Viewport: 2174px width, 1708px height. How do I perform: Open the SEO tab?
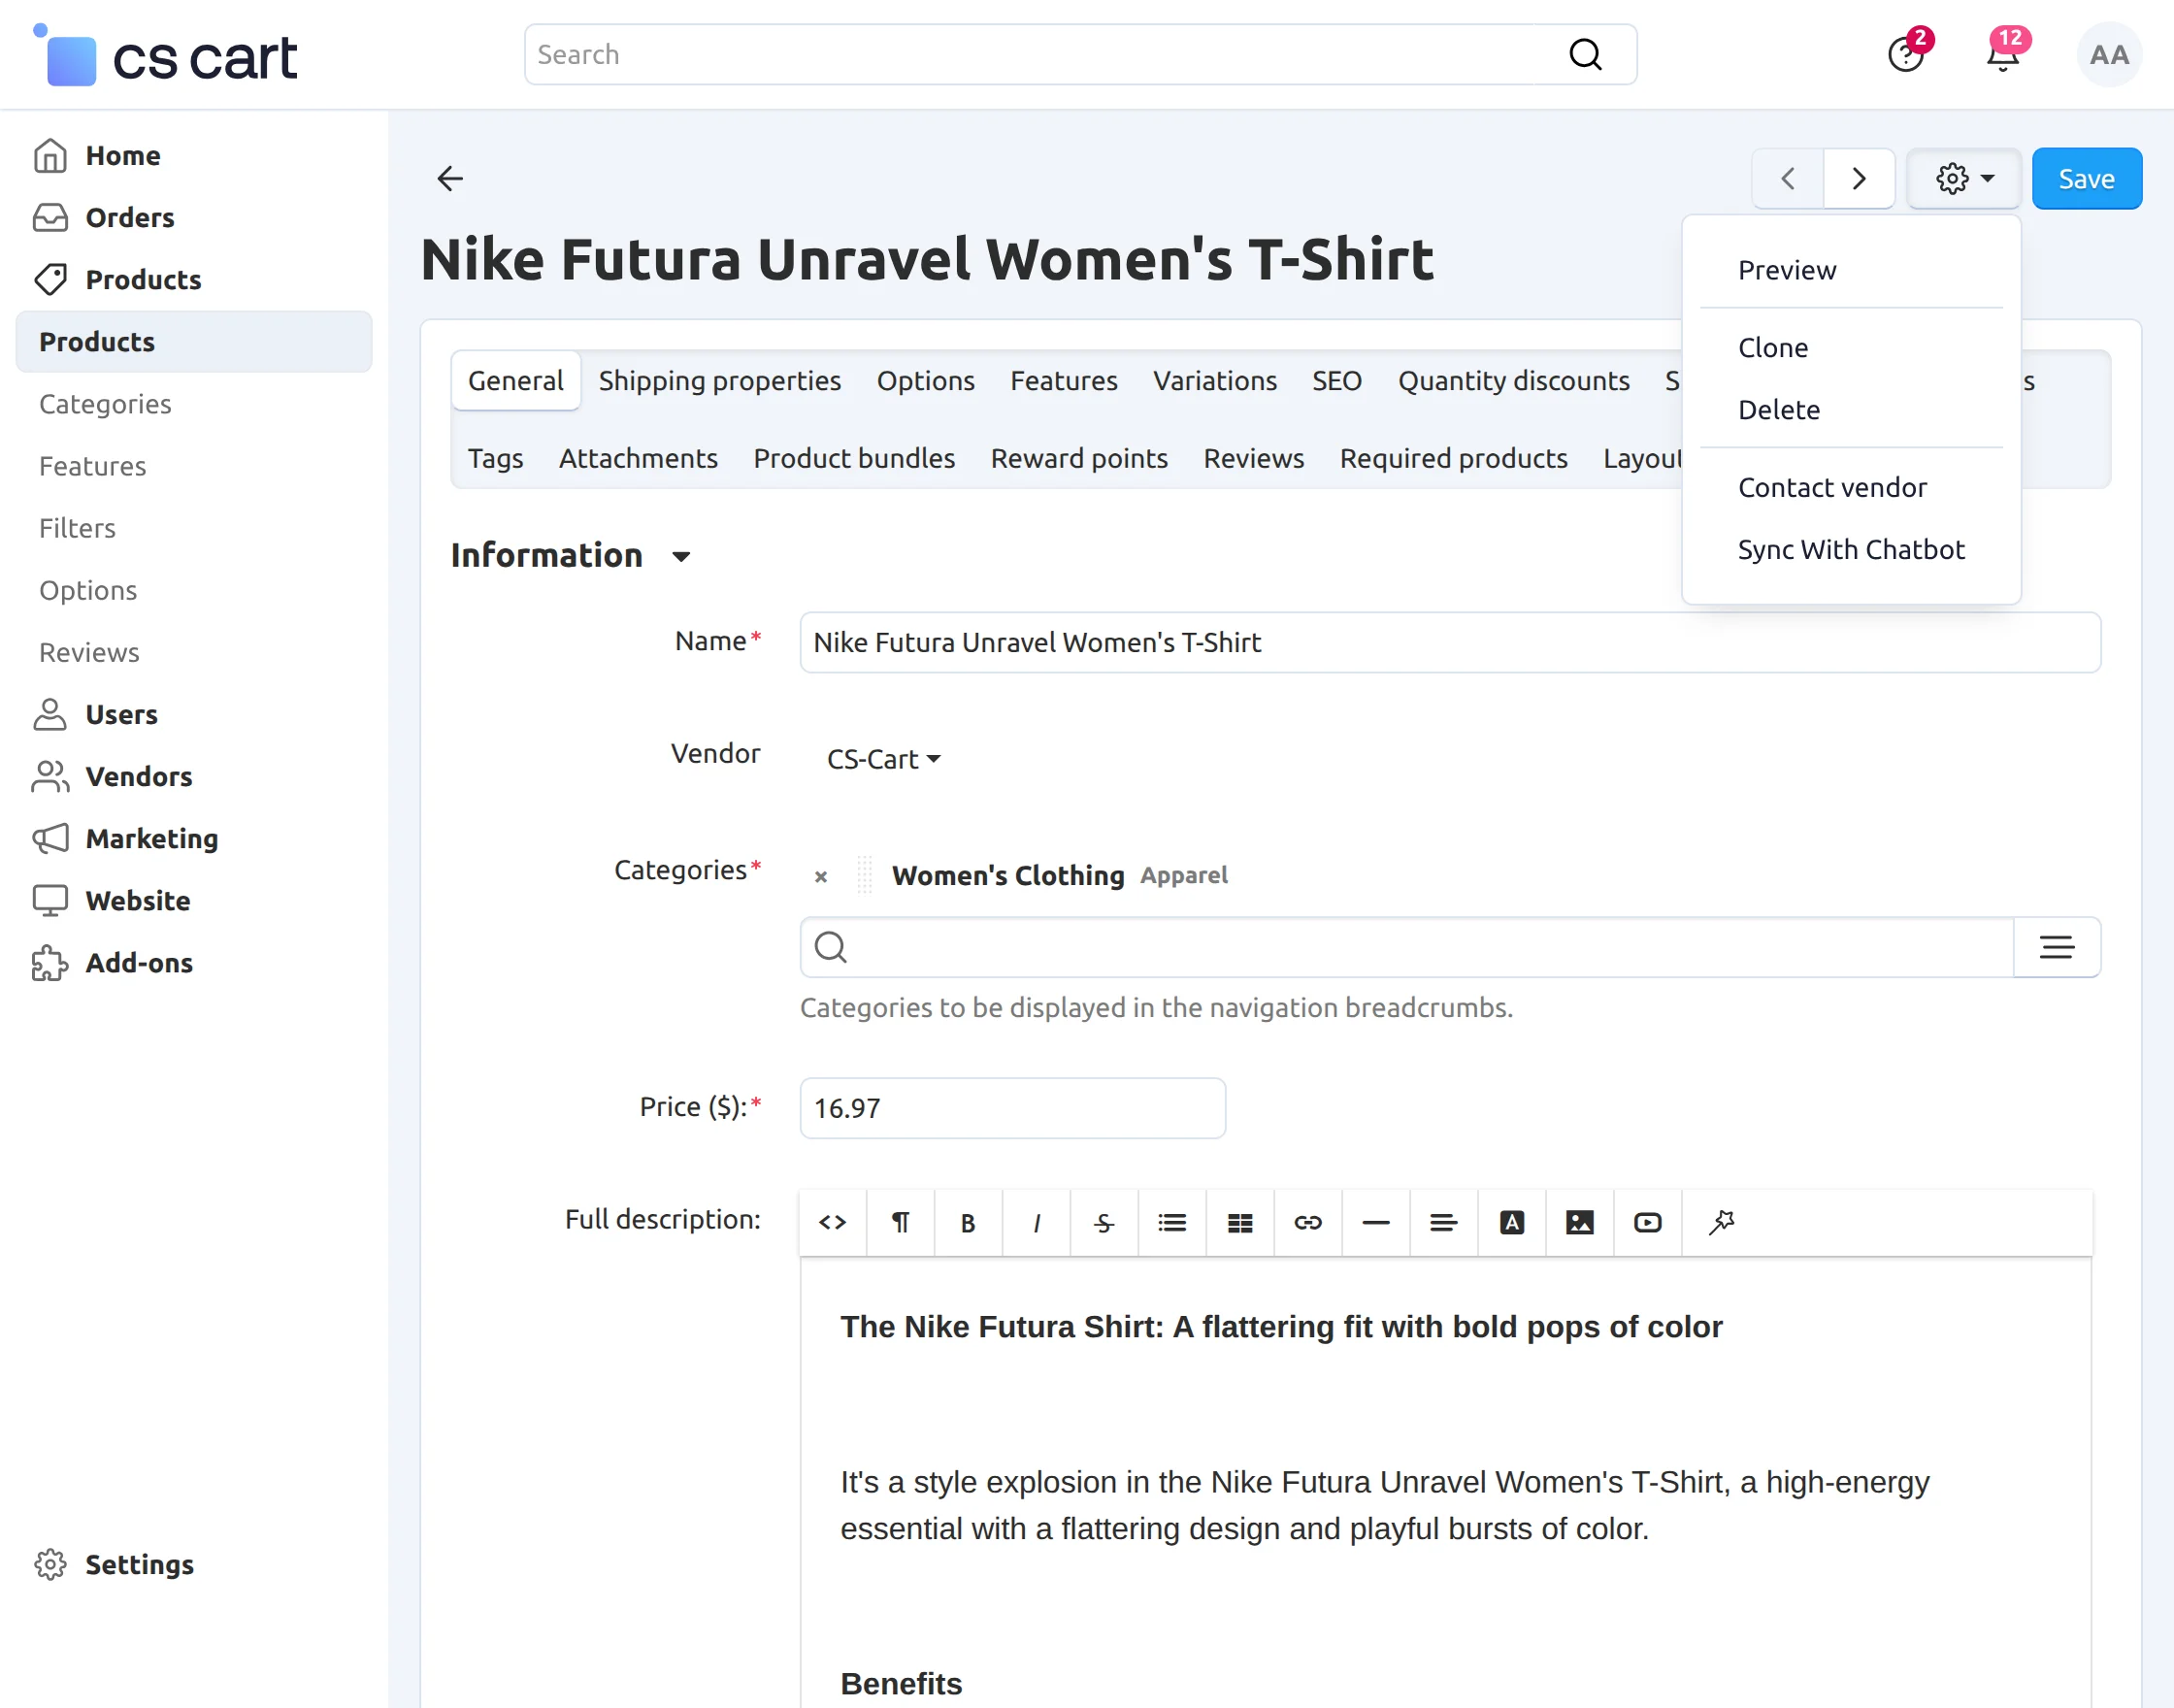[x=1336, y=380]
